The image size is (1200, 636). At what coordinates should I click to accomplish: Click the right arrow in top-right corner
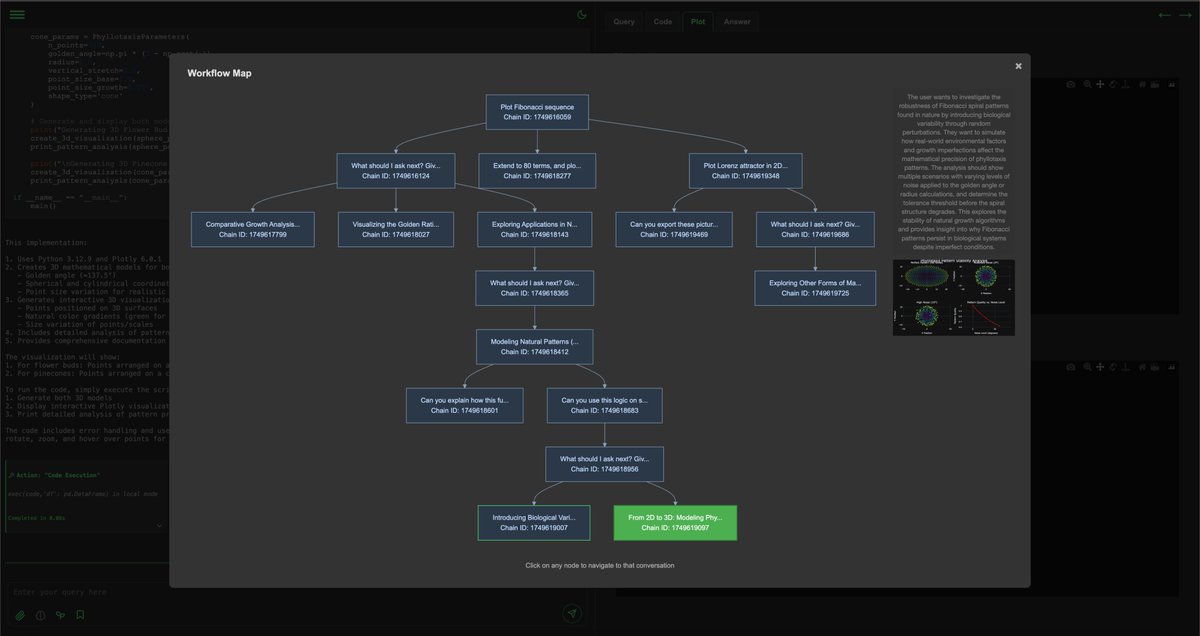(x=1183, y=15)
